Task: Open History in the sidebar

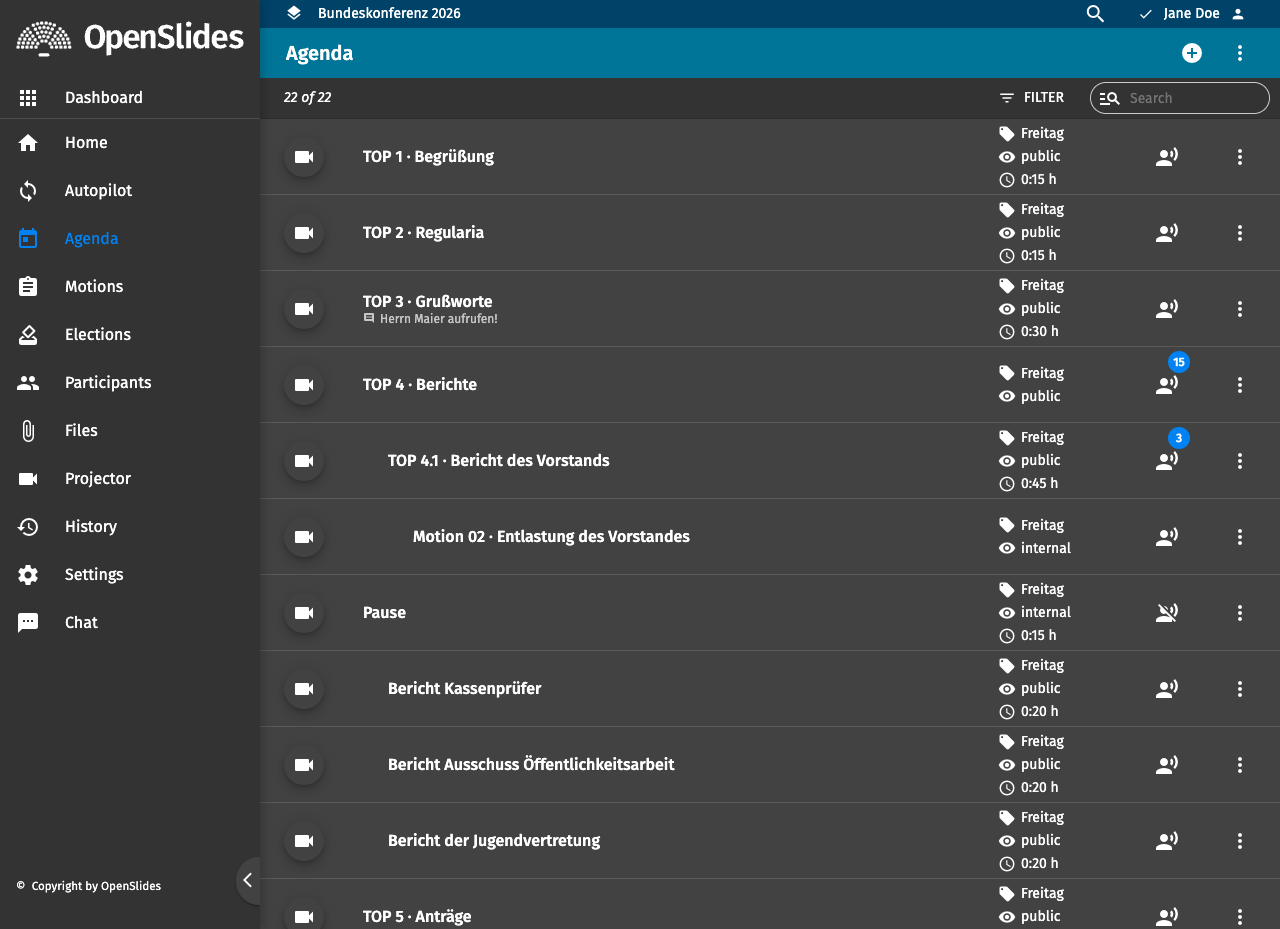Action: (x=130, y=527)
